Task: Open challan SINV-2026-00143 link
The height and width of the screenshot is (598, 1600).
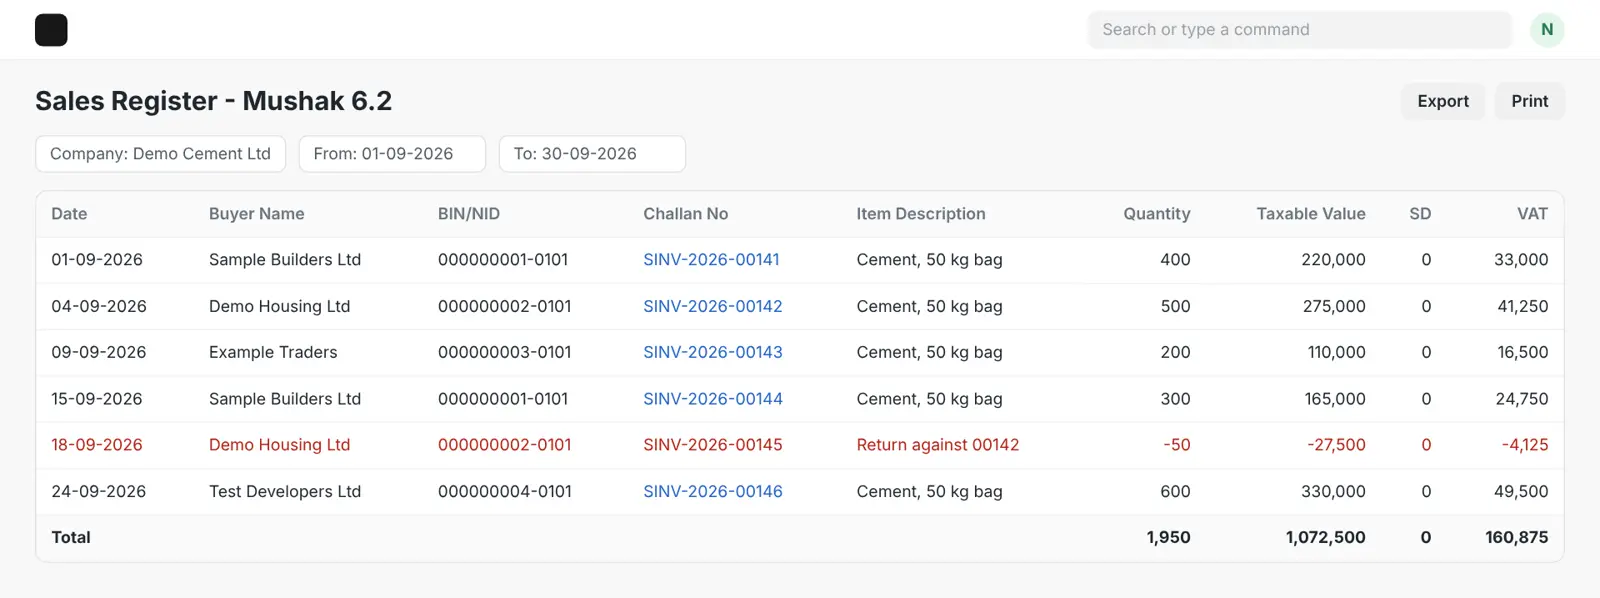Action: tap(713, 352)
